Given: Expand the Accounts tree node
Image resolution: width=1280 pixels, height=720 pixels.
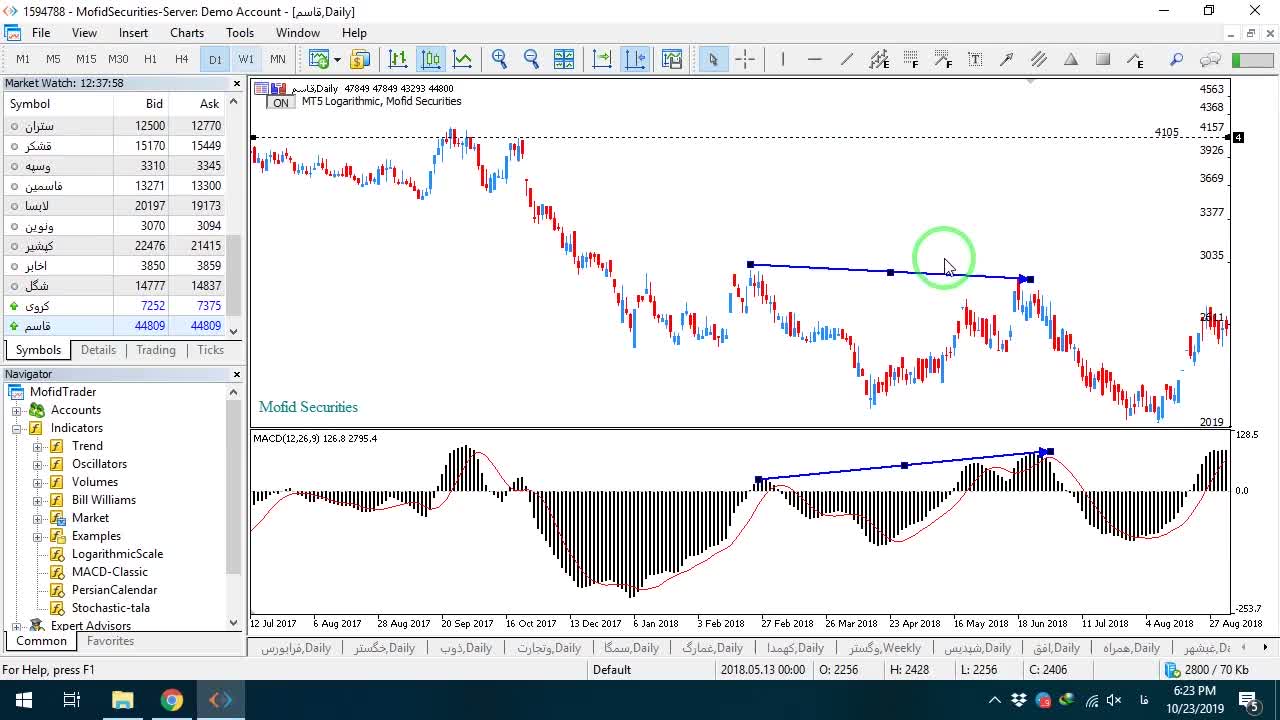Looking at the screenshot, I should click(x=17, y=410).
